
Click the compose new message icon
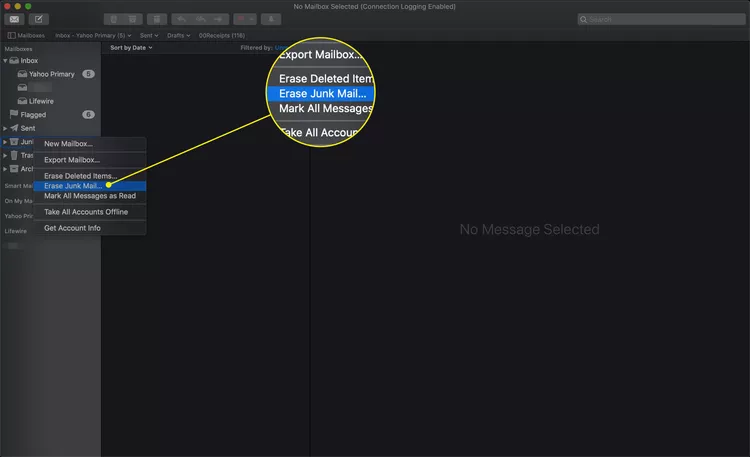[x=38, y=19]
